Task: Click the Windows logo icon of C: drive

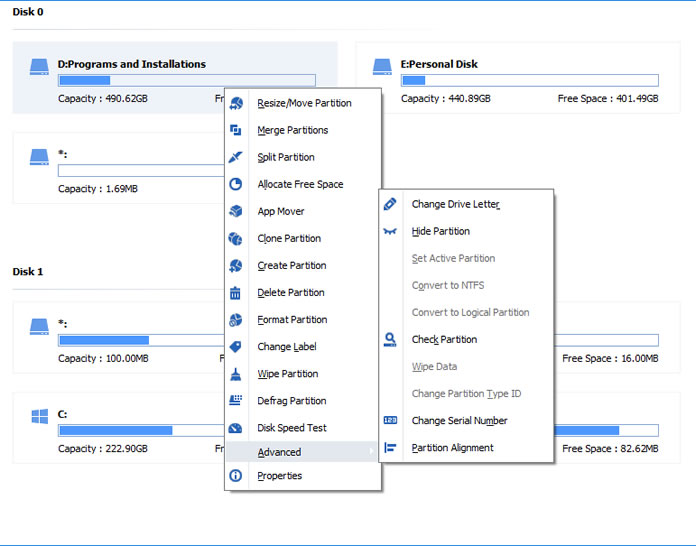Action: pos(40,416)
